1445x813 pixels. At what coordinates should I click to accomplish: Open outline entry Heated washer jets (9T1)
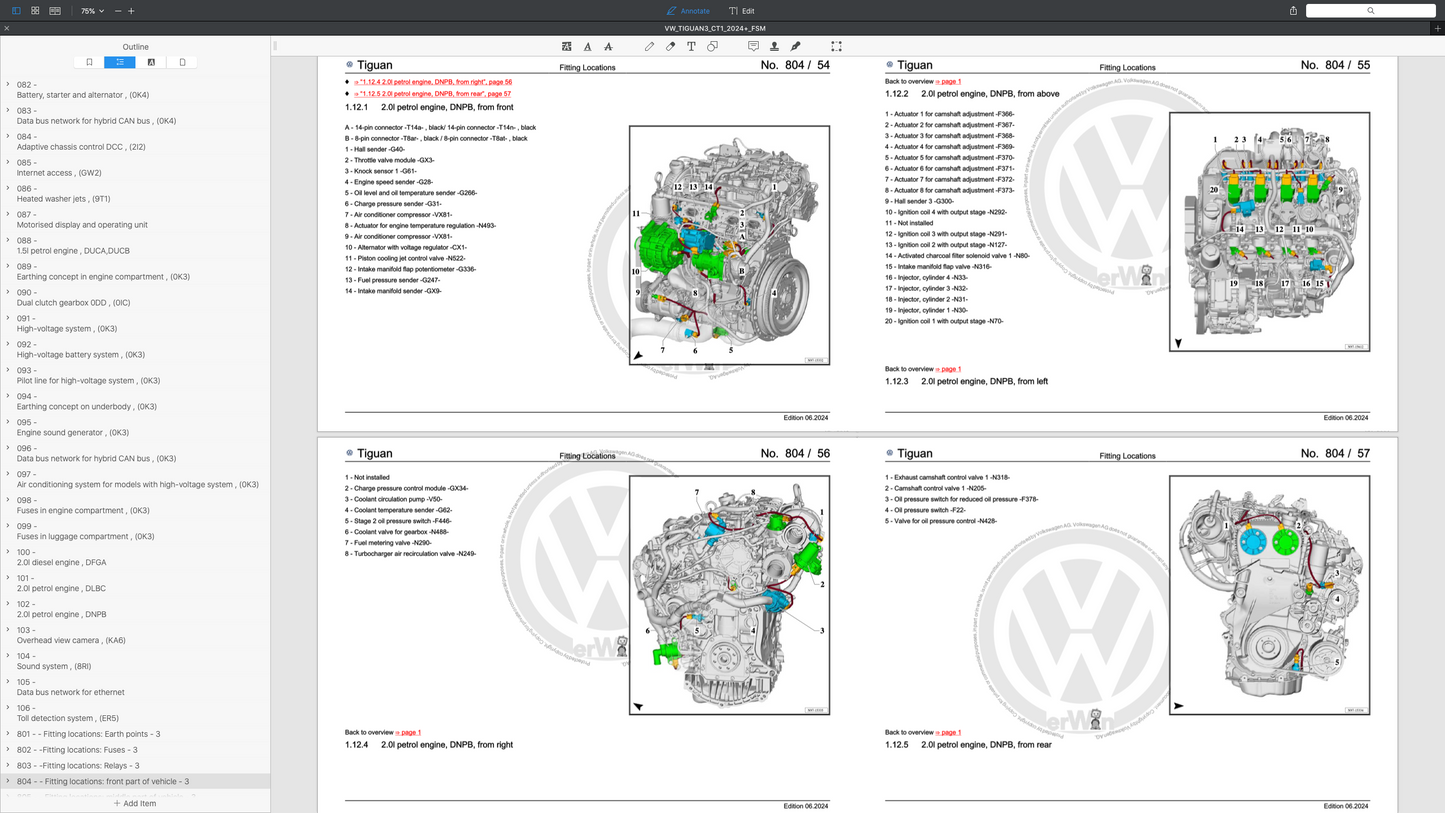(63, 199)
